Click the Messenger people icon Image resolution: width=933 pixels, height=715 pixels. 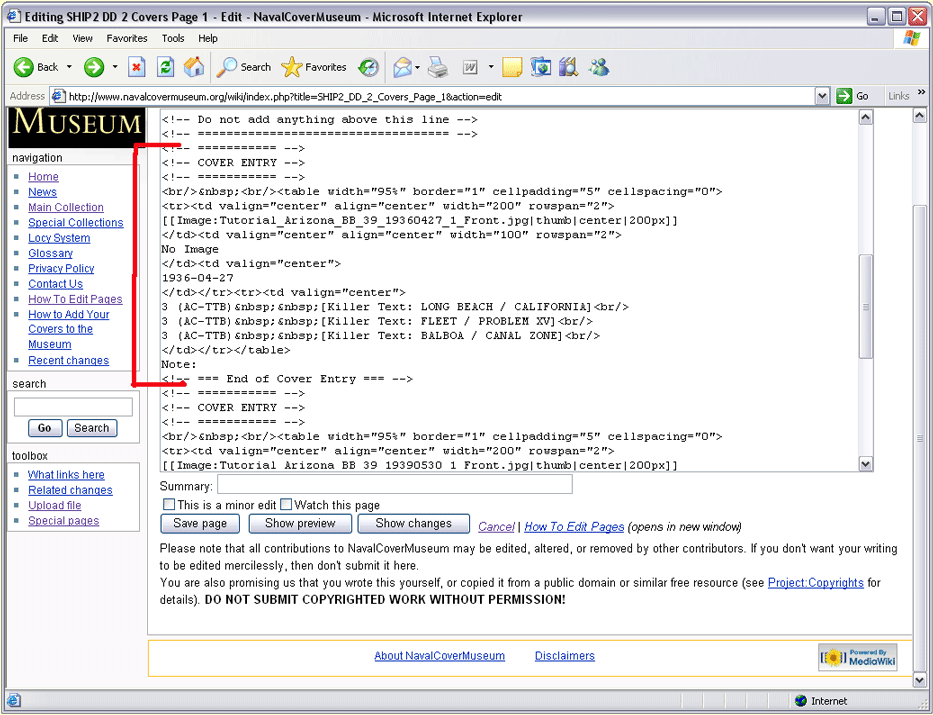tap(599, 67)
